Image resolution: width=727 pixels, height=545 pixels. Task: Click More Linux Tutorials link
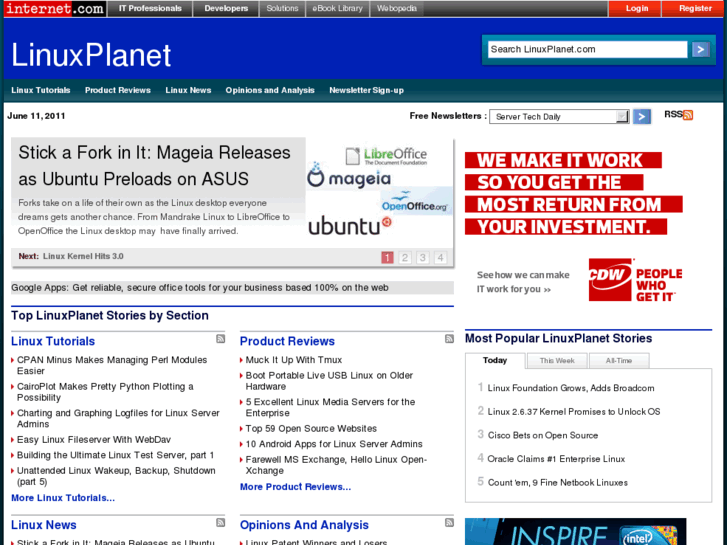coord(63,498)
